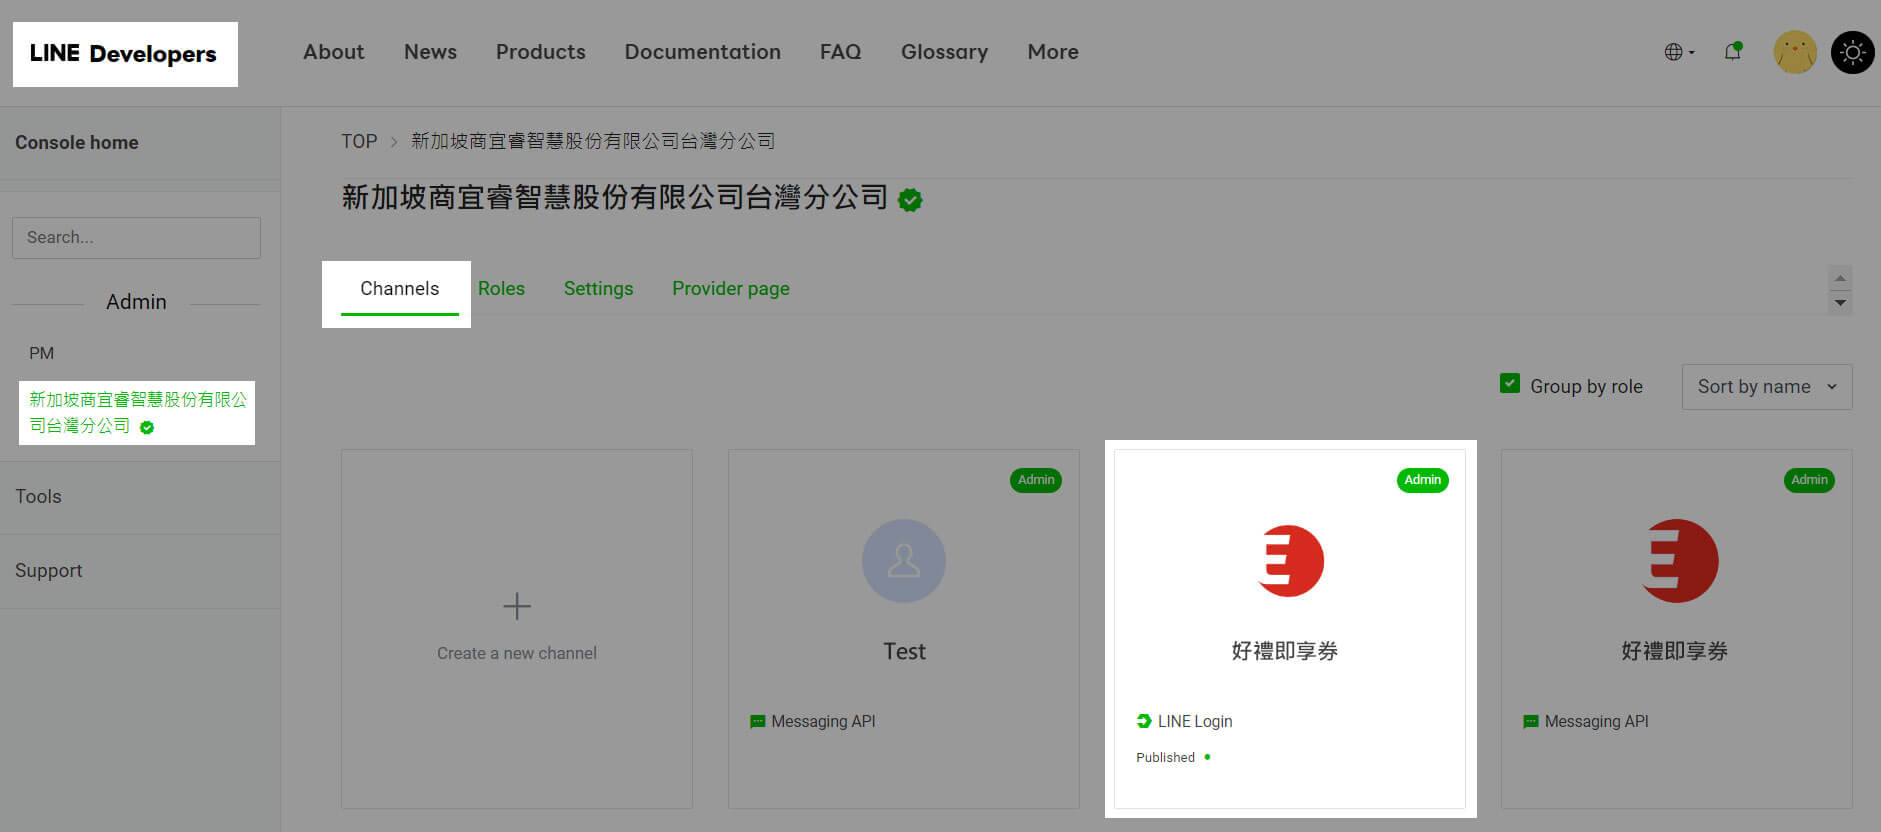Viewport: 1881px width, 832px height.
Task: Click Messaging API icon on 好禮即享券 card
Action: coord(1531,722)
